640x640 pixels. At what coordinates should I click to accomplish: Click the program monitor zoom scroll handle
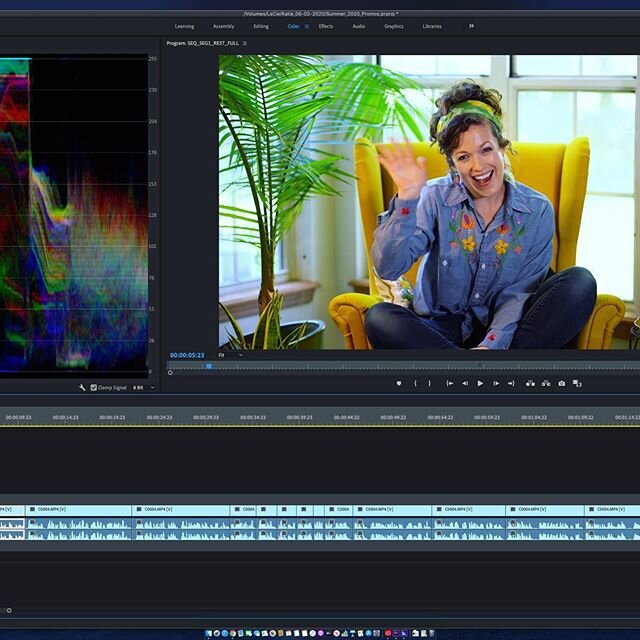(x=170, y=373)
